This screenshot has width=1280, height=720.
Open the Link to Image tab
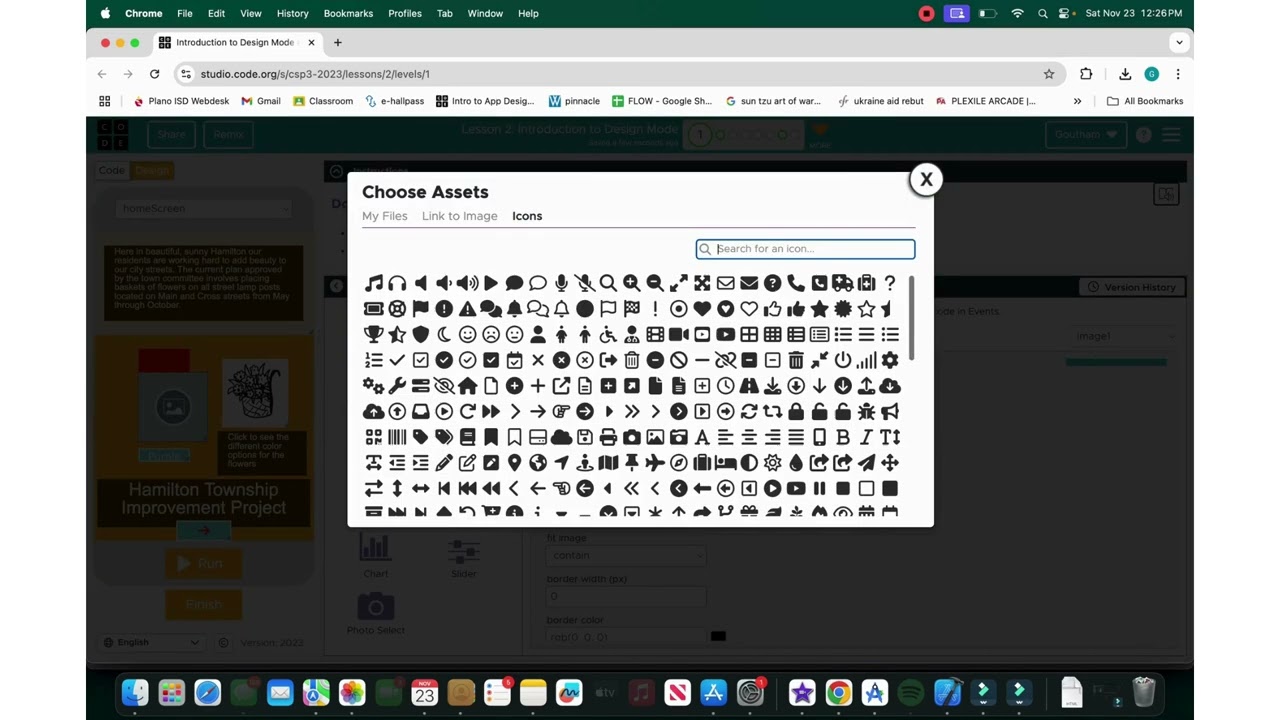[460, 216]
